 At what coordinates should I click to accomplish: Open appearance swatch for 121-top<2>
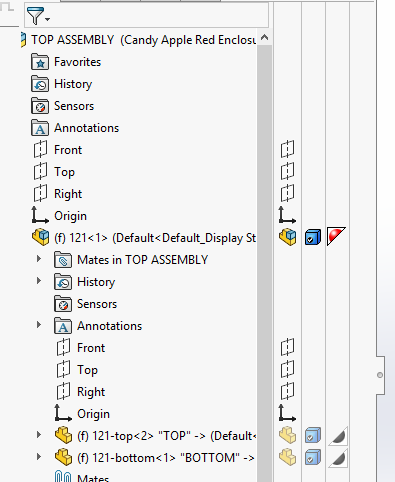[338, 436]
